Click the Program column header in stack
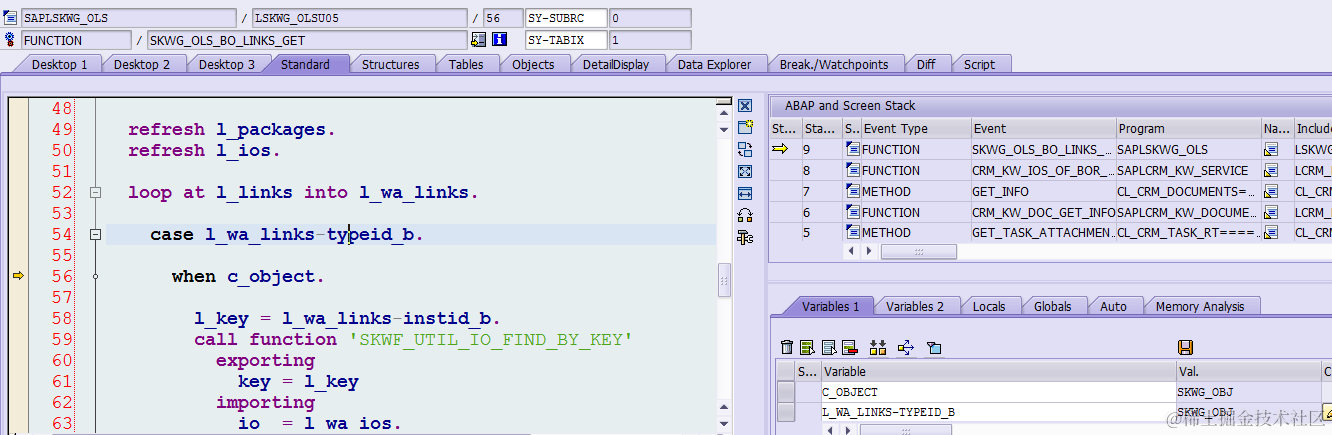 (x=1188, y=128)
